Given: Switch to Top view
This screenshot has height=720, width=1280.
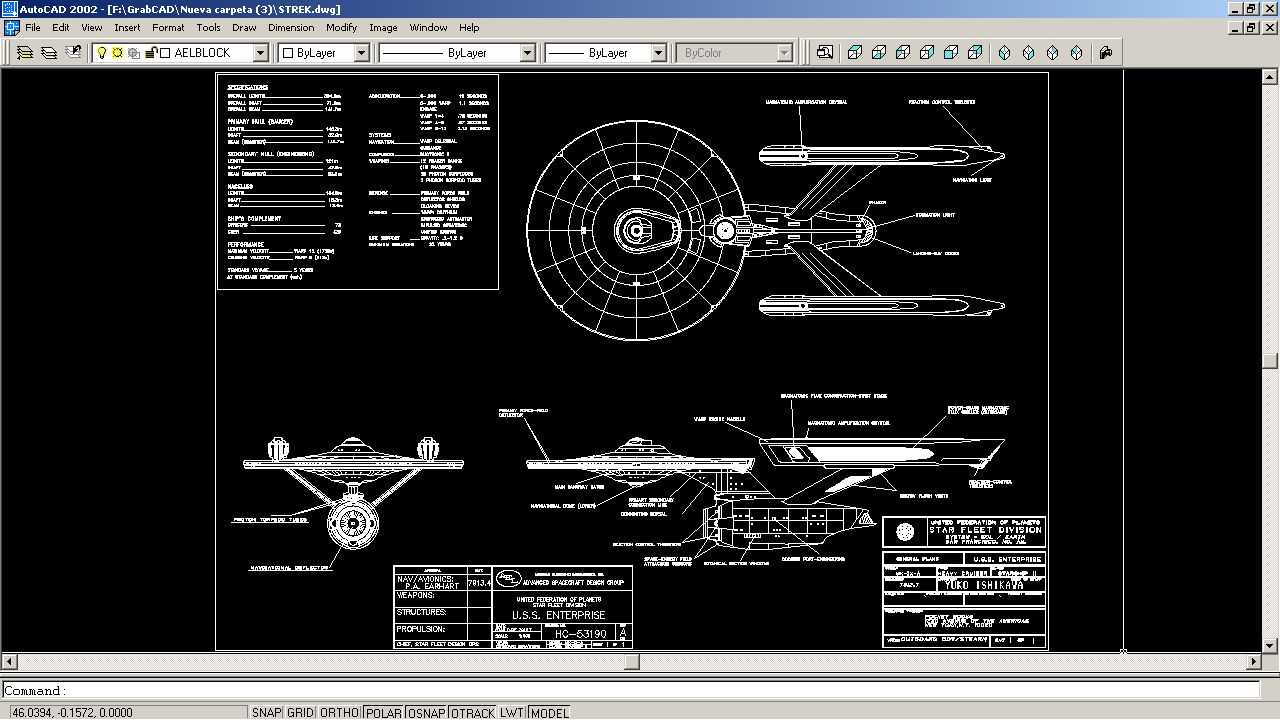Looking at the screenshot, I should (x=855, y=53).
